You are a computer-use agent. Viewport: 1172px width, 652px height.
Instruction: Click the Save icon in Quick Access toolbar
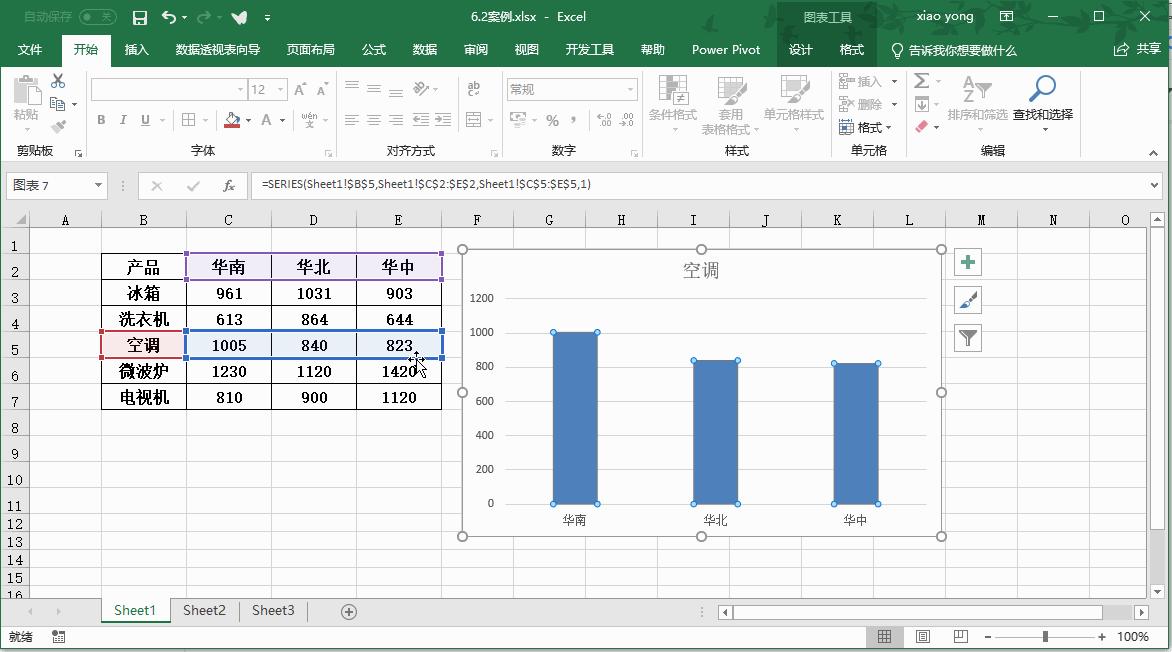pos(139,16)
